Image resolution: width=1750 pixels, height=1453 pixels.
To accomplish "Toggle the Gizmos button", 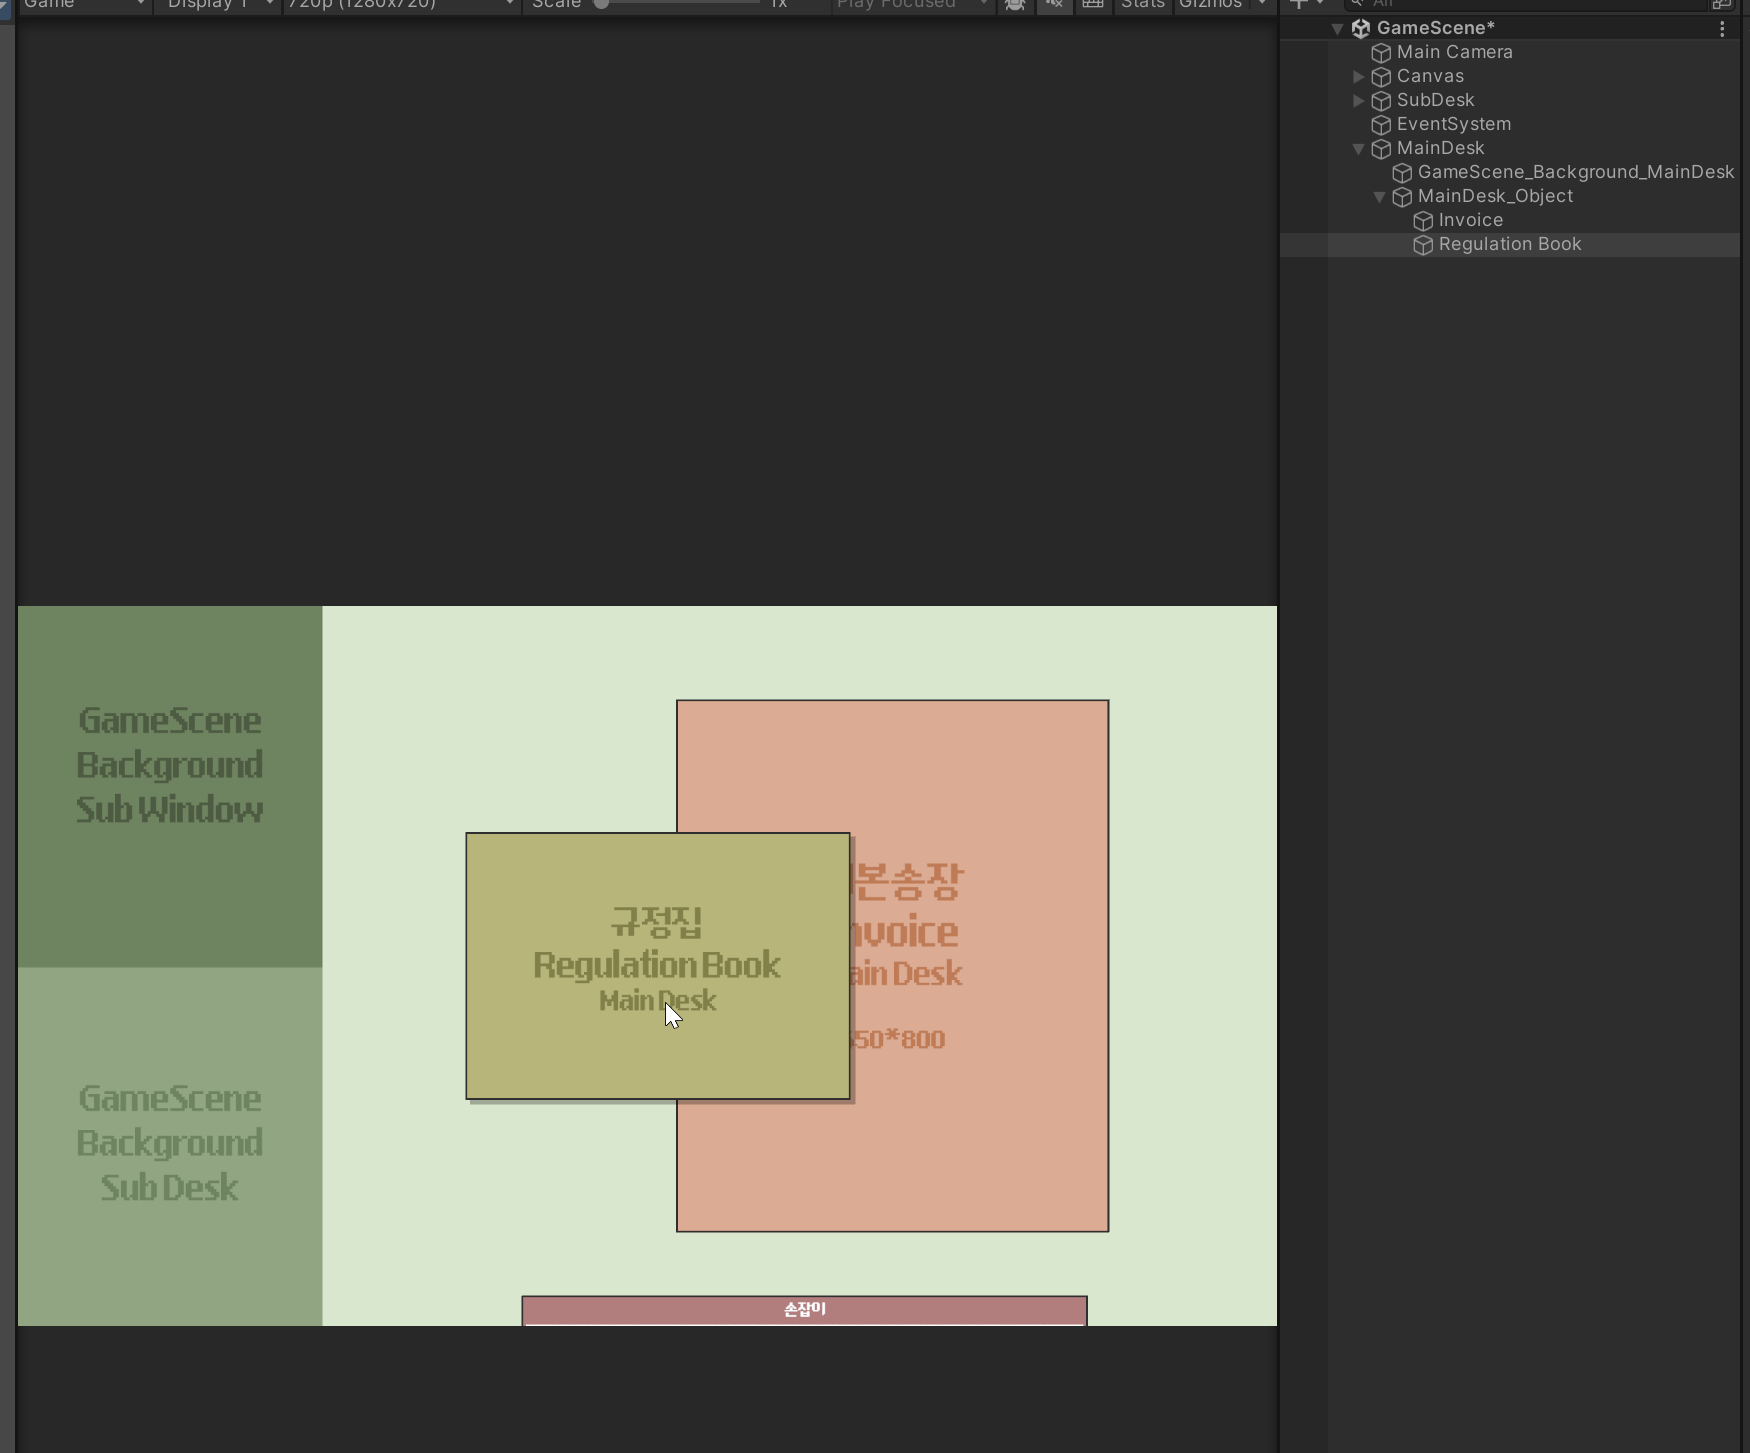I will (x=1210, y=4).
